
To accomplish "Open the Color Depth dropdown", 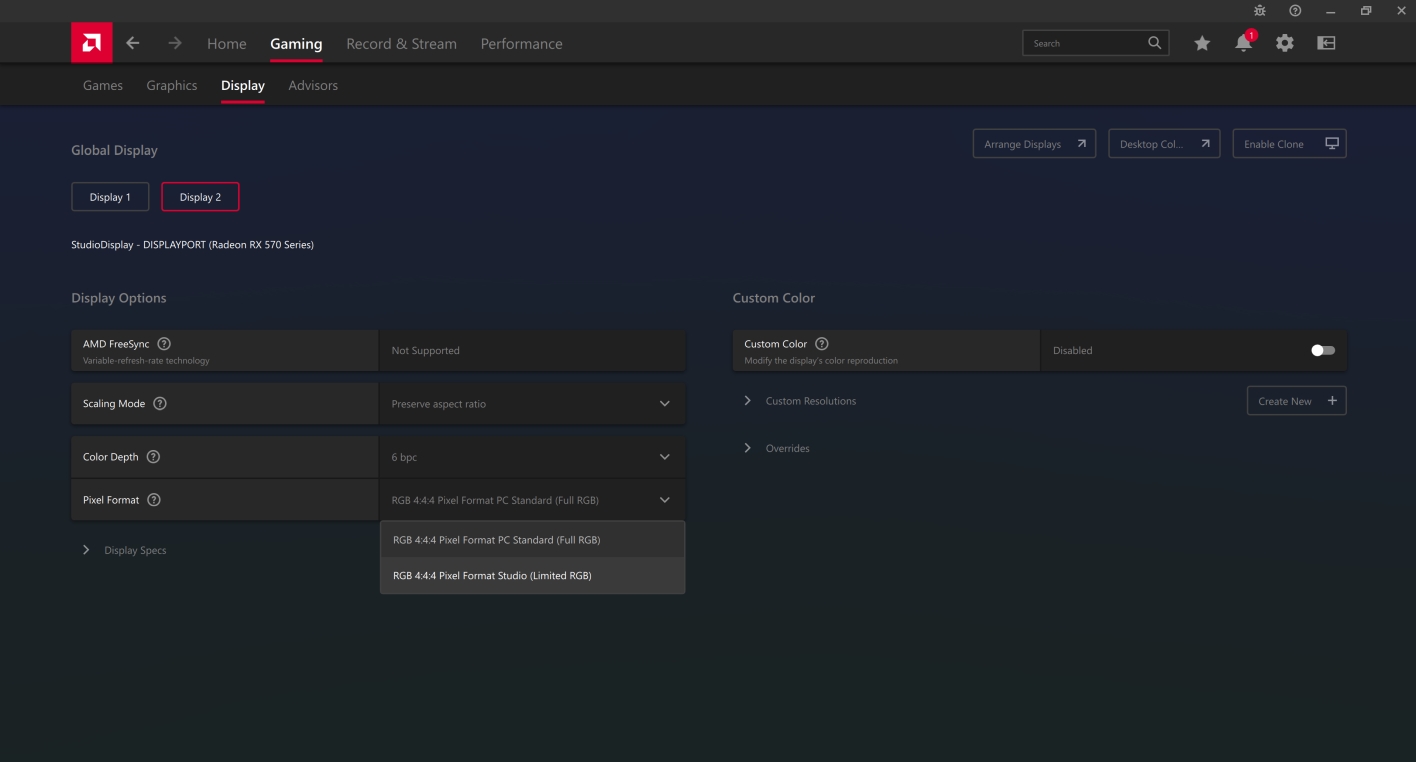I will 532,457.
